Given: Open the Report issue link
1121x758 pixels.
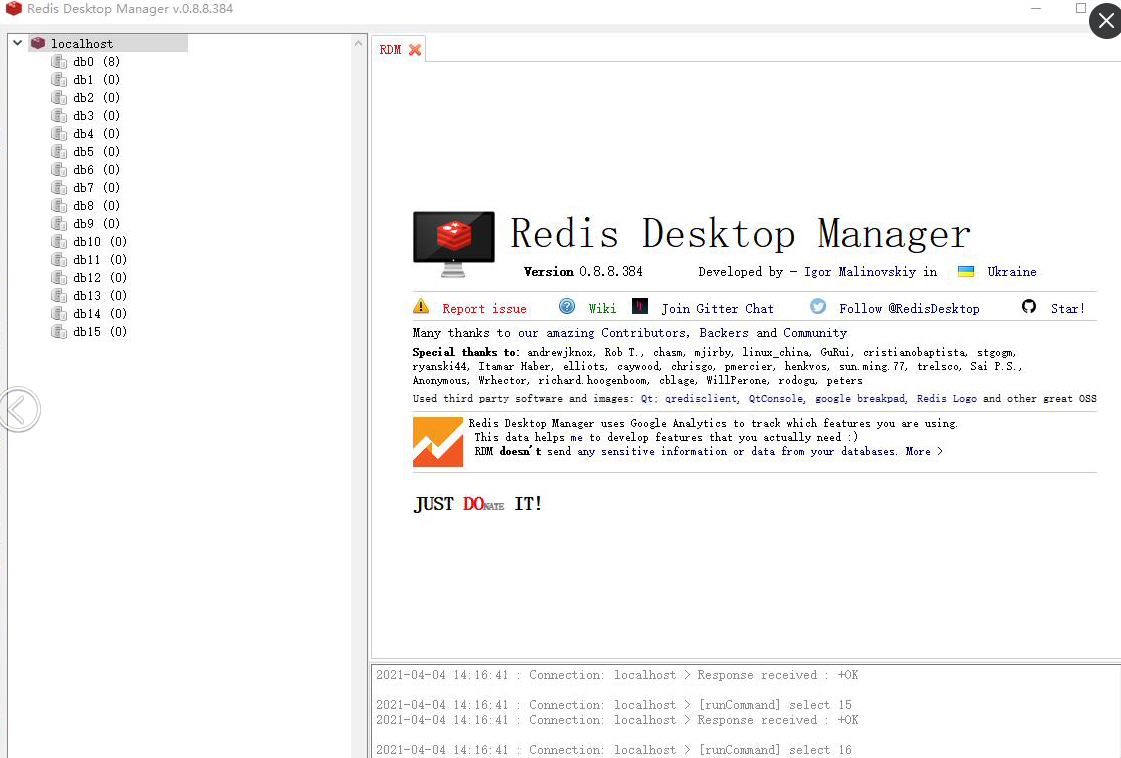Looking at the screenshot, I should coord(484,309).
